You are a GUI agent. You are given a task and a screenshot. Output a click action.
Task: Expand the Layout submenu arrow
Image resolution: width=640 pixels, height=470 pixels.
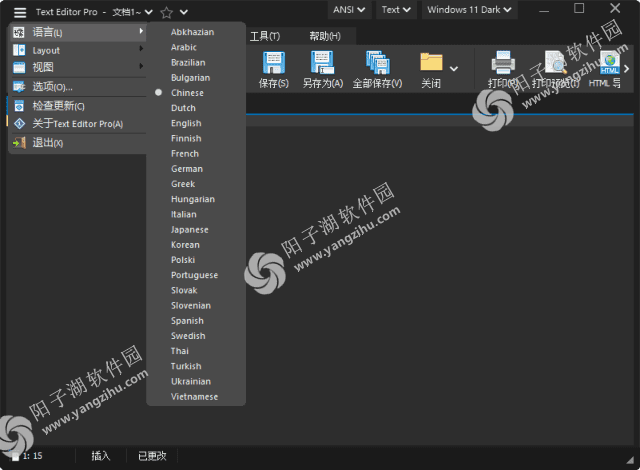(x=141, y=49)
